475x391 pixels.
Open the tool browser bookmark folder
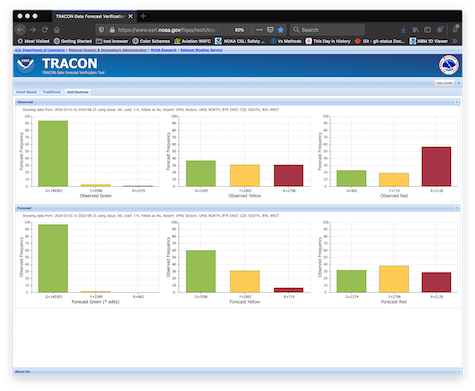pyautogui.click(x=112, y=41)
